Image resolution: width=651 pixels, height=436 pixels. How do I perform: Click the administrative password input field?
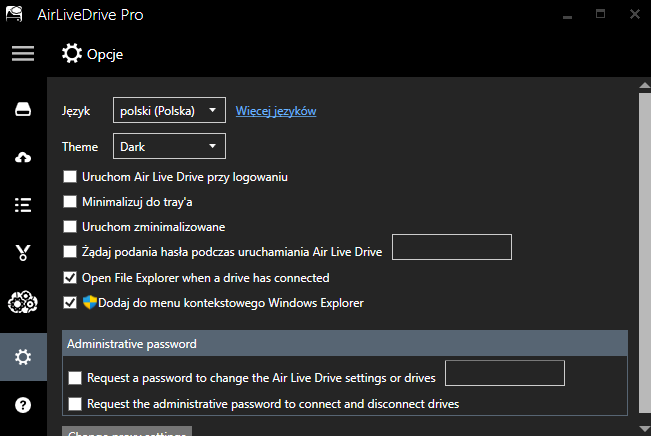505,373
